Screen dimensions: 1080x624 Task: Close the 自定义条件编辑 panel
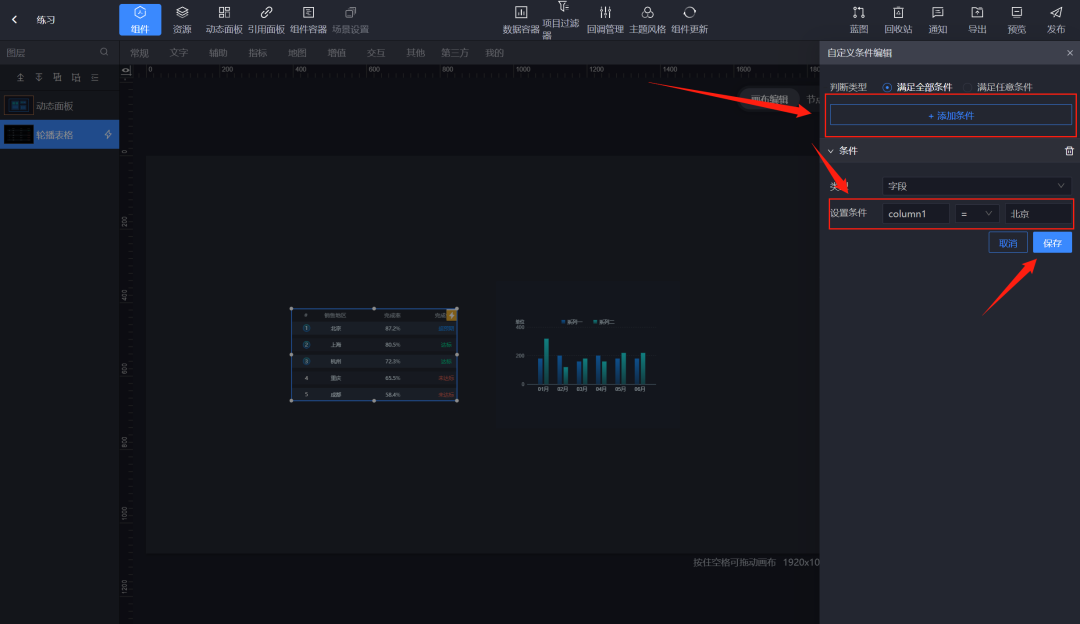click(1069, 53)
